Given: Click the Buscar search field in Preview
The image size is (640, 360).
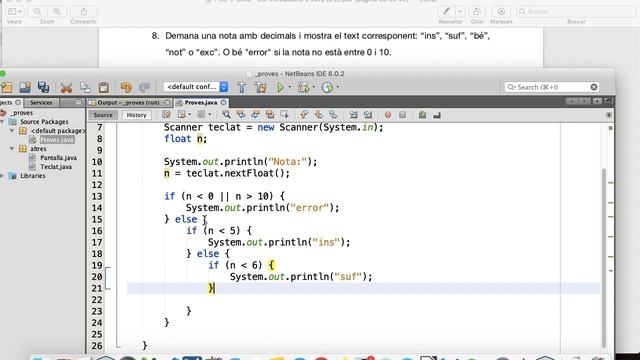Looking at the screenshot, I should (x=576, y=11).
